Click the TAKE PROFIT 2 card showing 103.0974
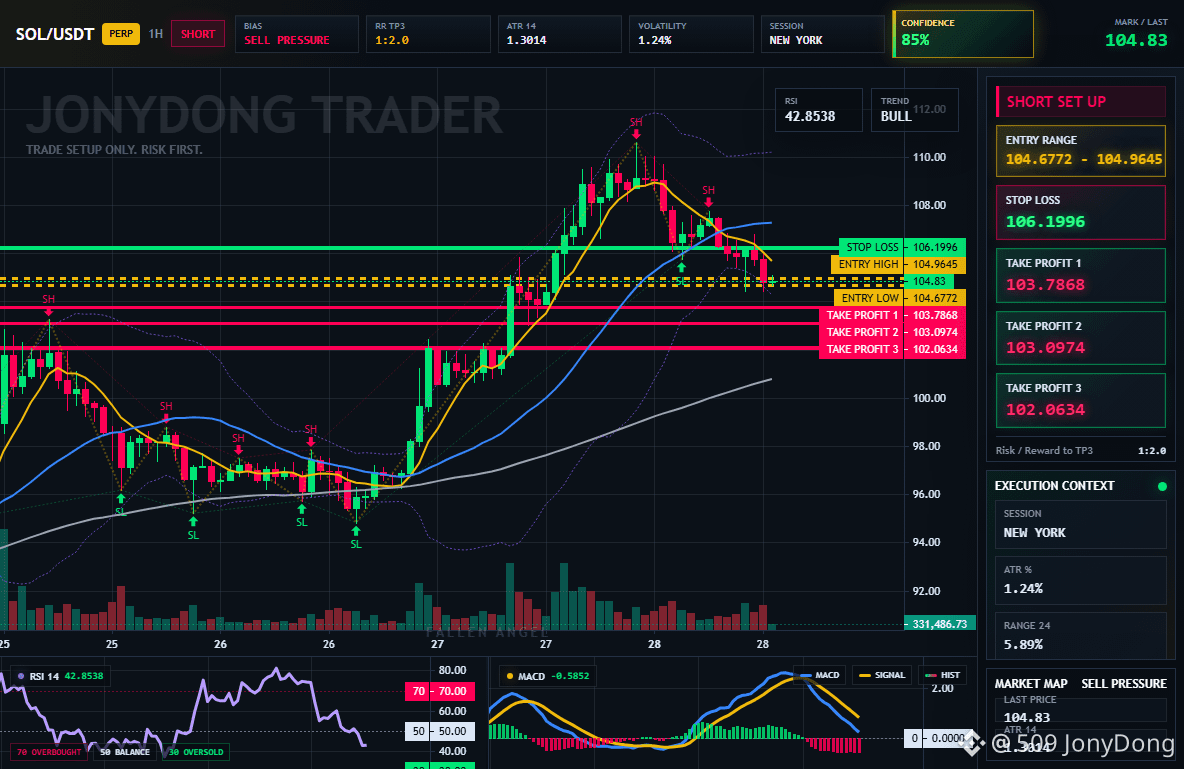Image resolution: width=1184 pixels, height=769 pixels. click(1081, 338)
